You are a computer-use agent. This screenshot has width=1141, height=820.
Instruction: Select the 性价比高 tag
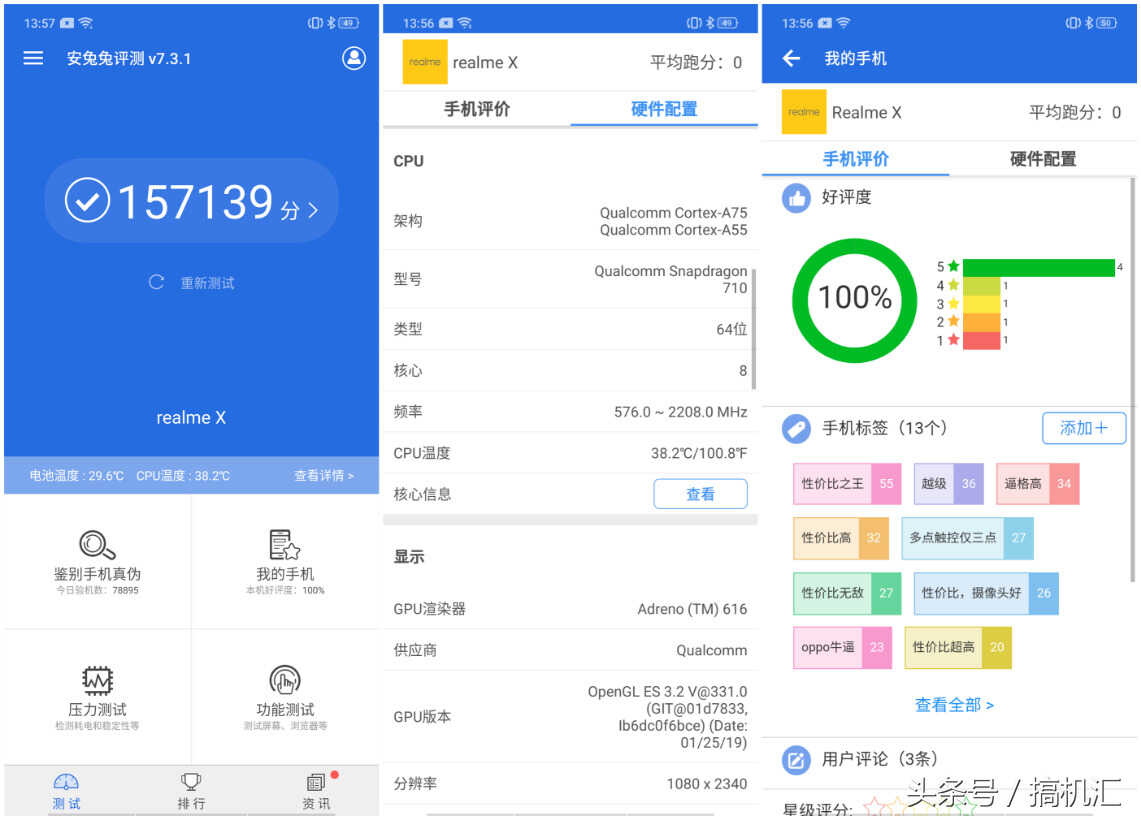pyautogui.click(x=841, y=538)
